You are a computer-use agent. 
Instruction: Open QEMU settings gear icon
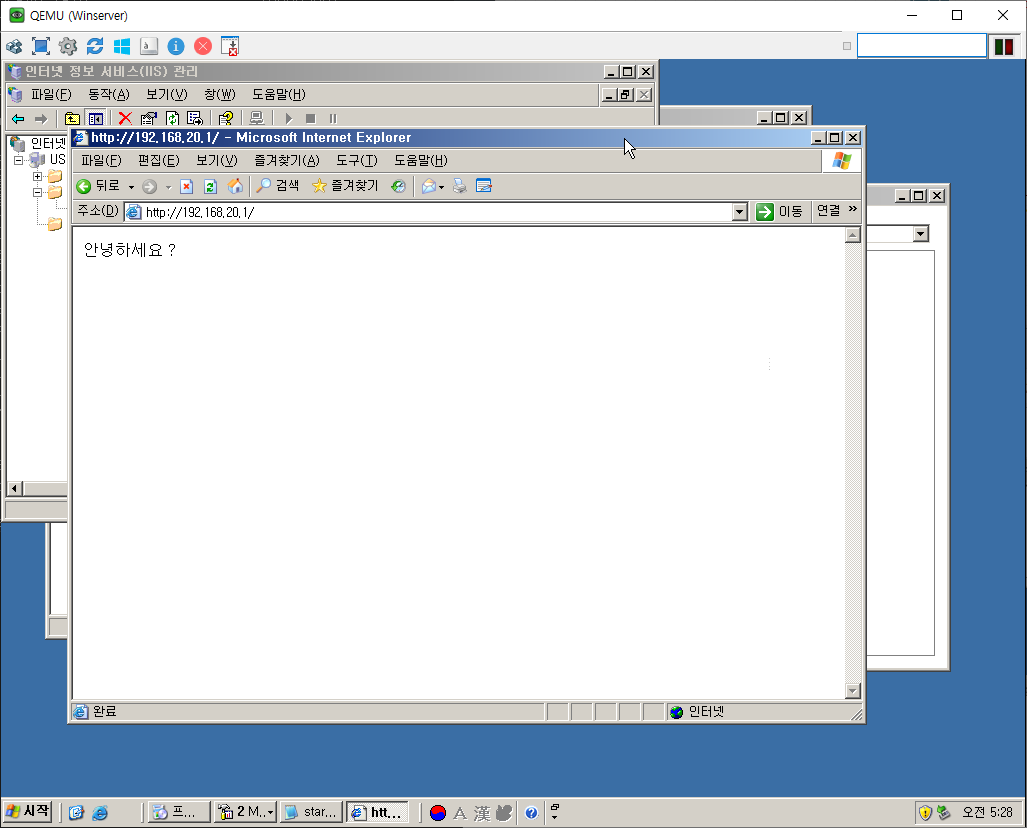pos(67,46)
